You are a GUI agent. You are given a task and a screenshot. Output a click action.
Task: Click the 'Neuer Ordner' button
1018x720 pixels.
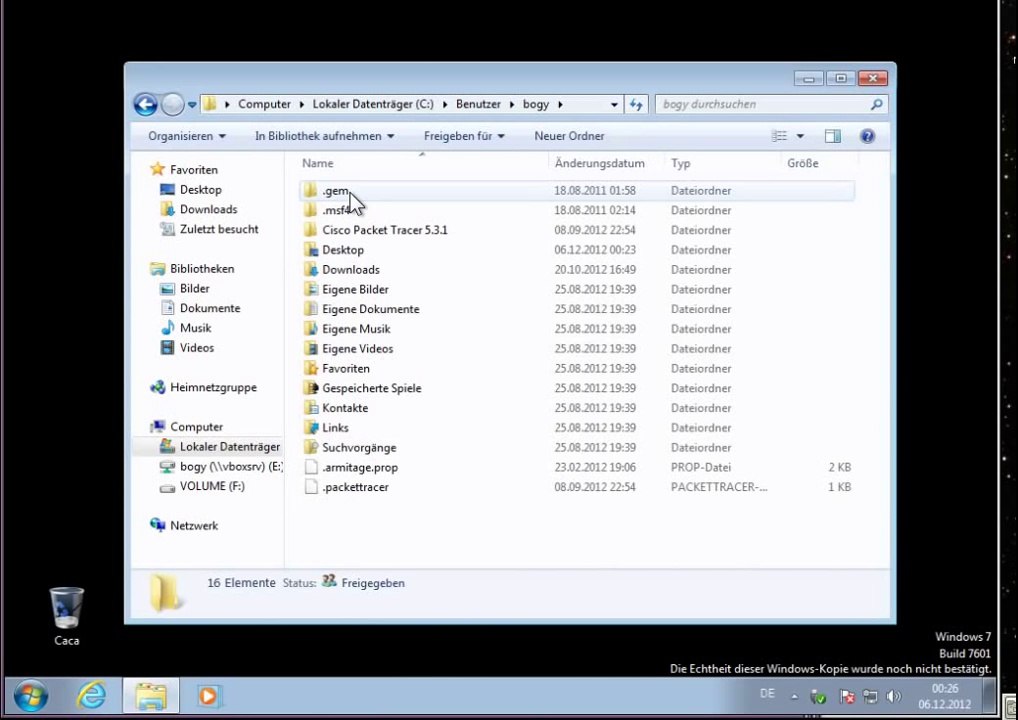tap(569, 136)
